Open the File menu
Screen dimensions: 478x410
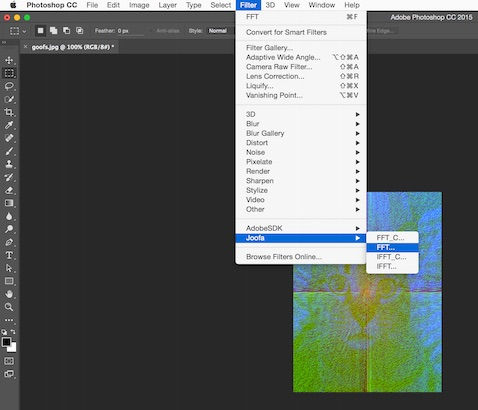[92, 5]
